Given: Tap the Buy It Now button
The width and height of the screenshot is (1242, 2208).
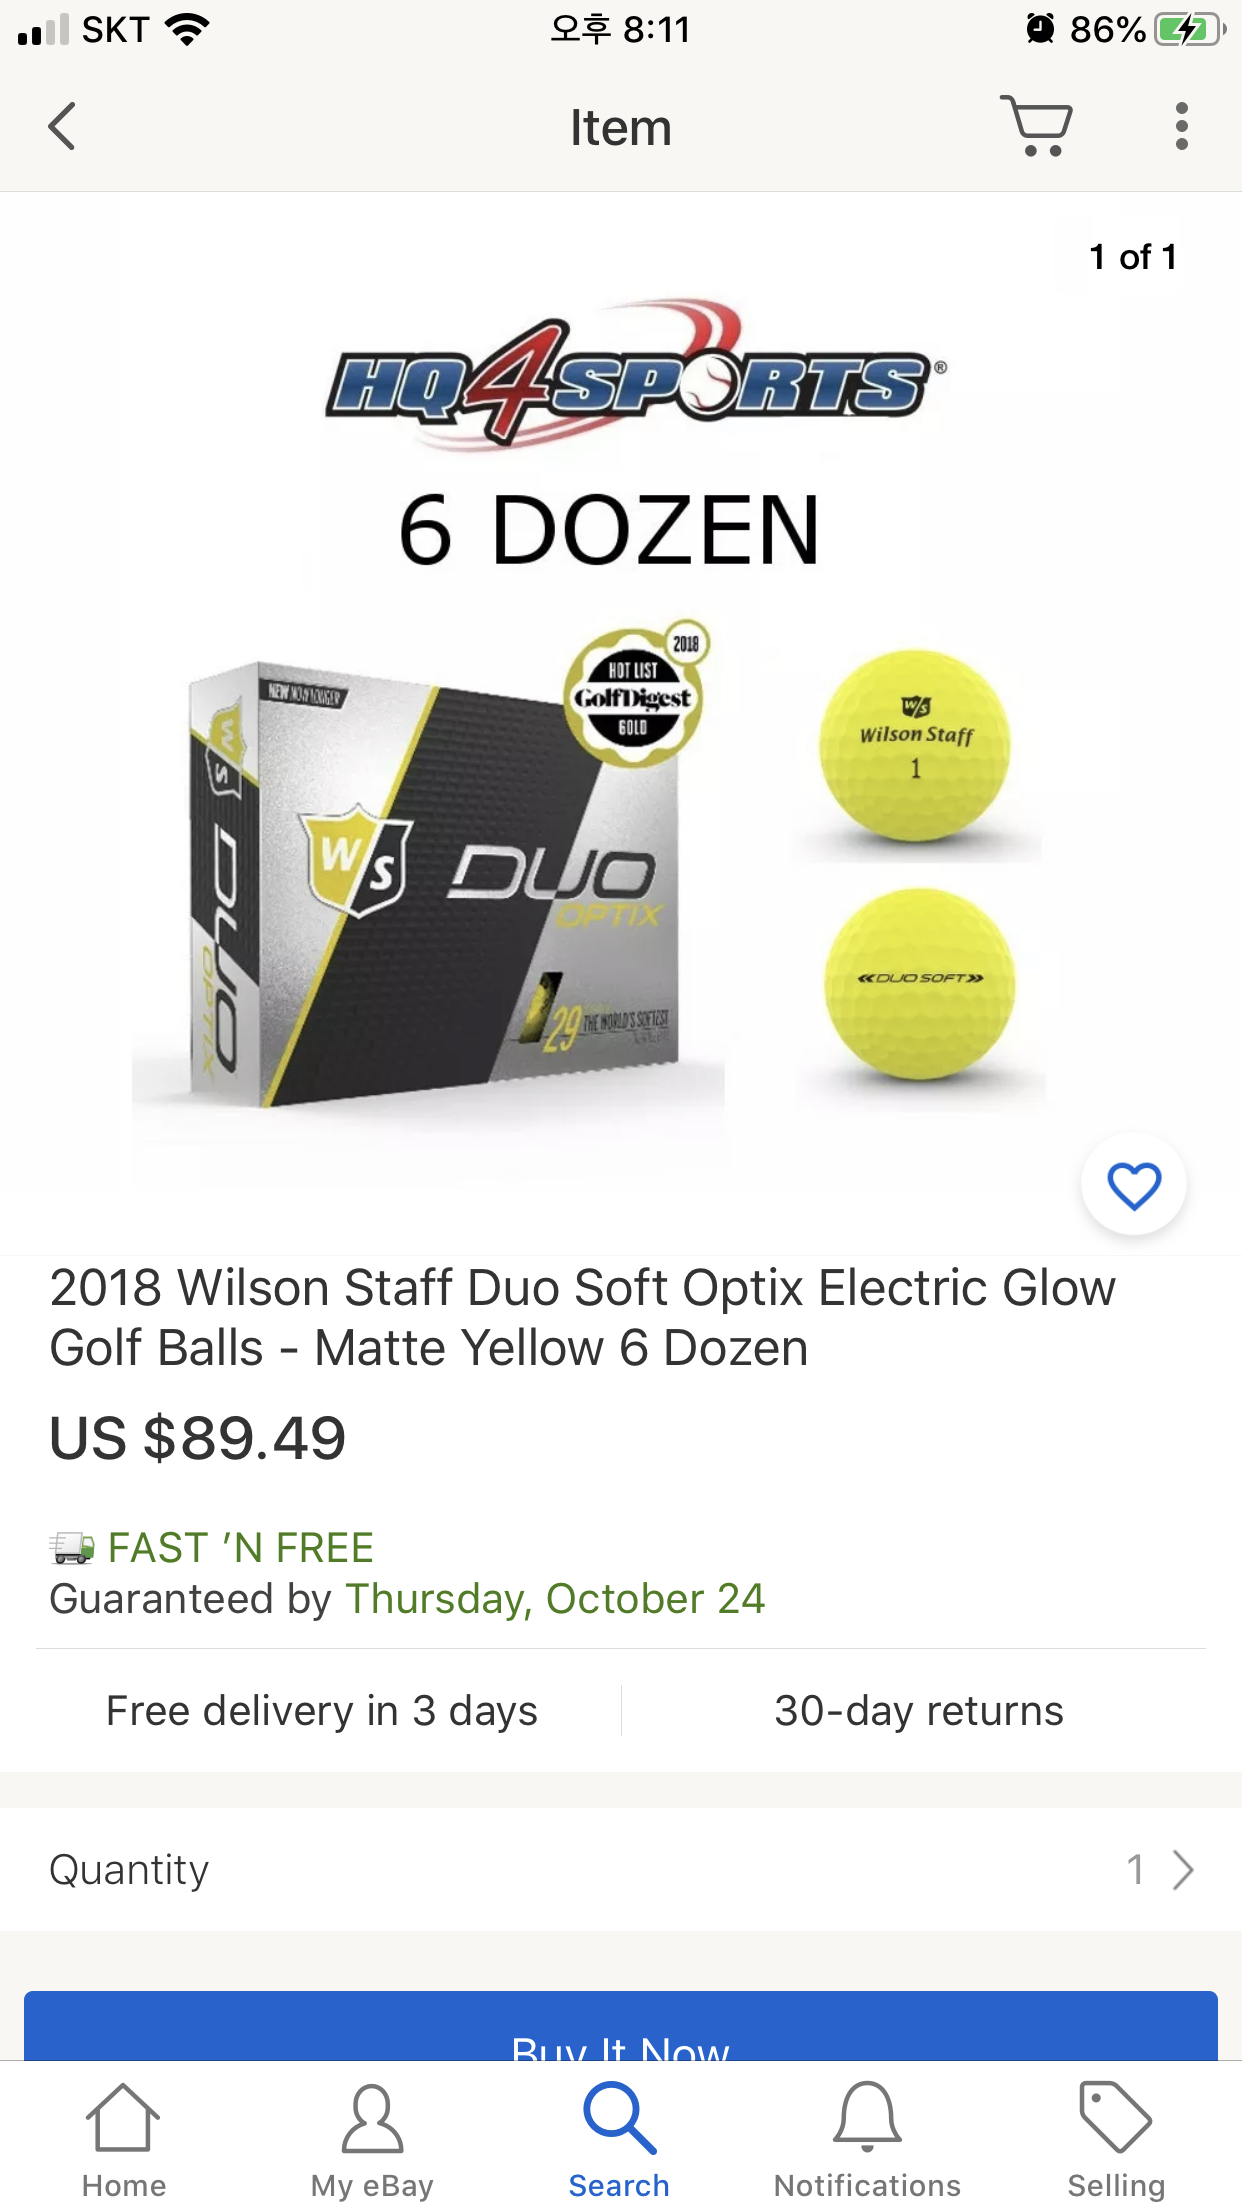Looking at the screenshot, I should coord(621,2026).
